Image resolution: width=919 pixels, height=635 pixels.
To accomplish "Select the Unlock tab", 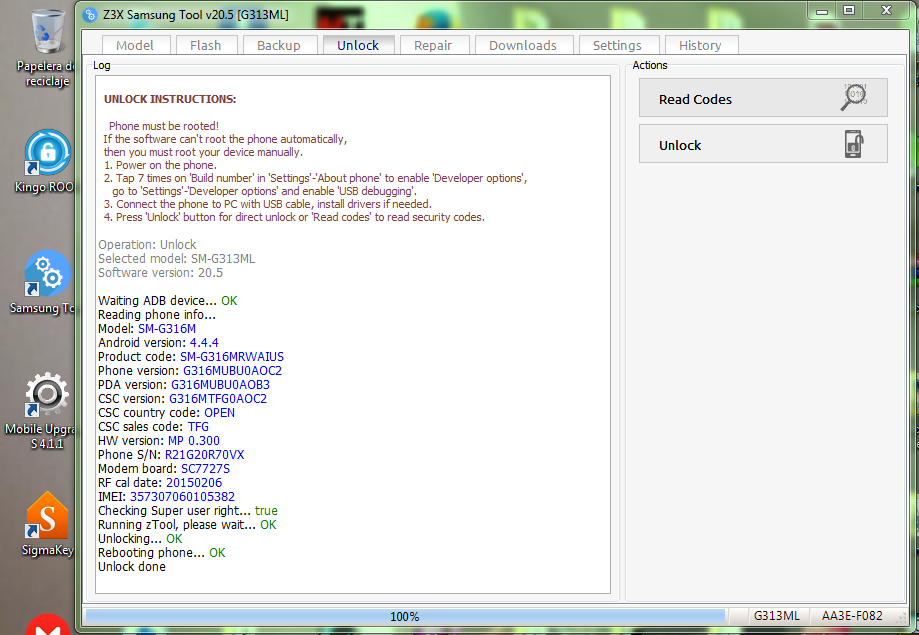I will [x=357, y=45].
